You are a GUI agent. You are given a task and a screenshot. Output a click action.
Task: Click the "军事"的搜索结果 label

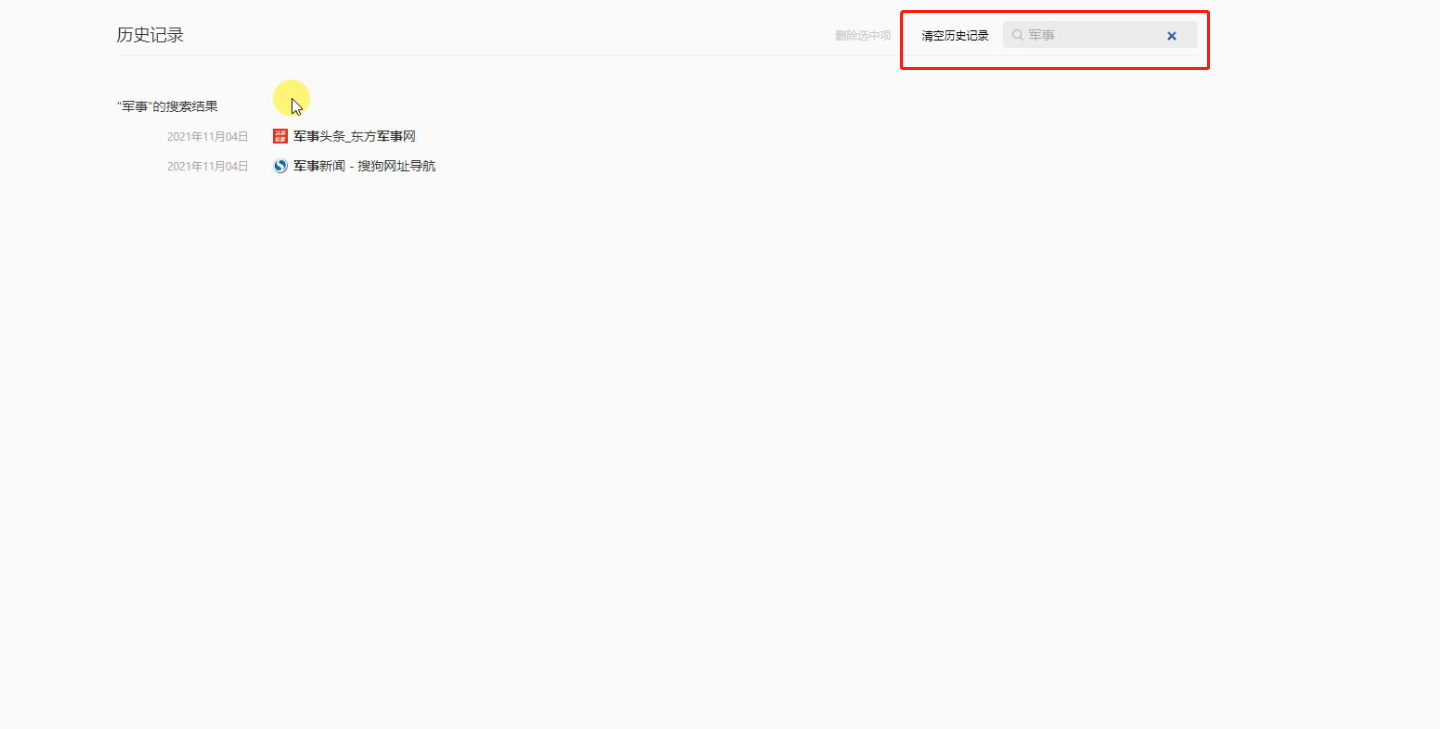167,106
